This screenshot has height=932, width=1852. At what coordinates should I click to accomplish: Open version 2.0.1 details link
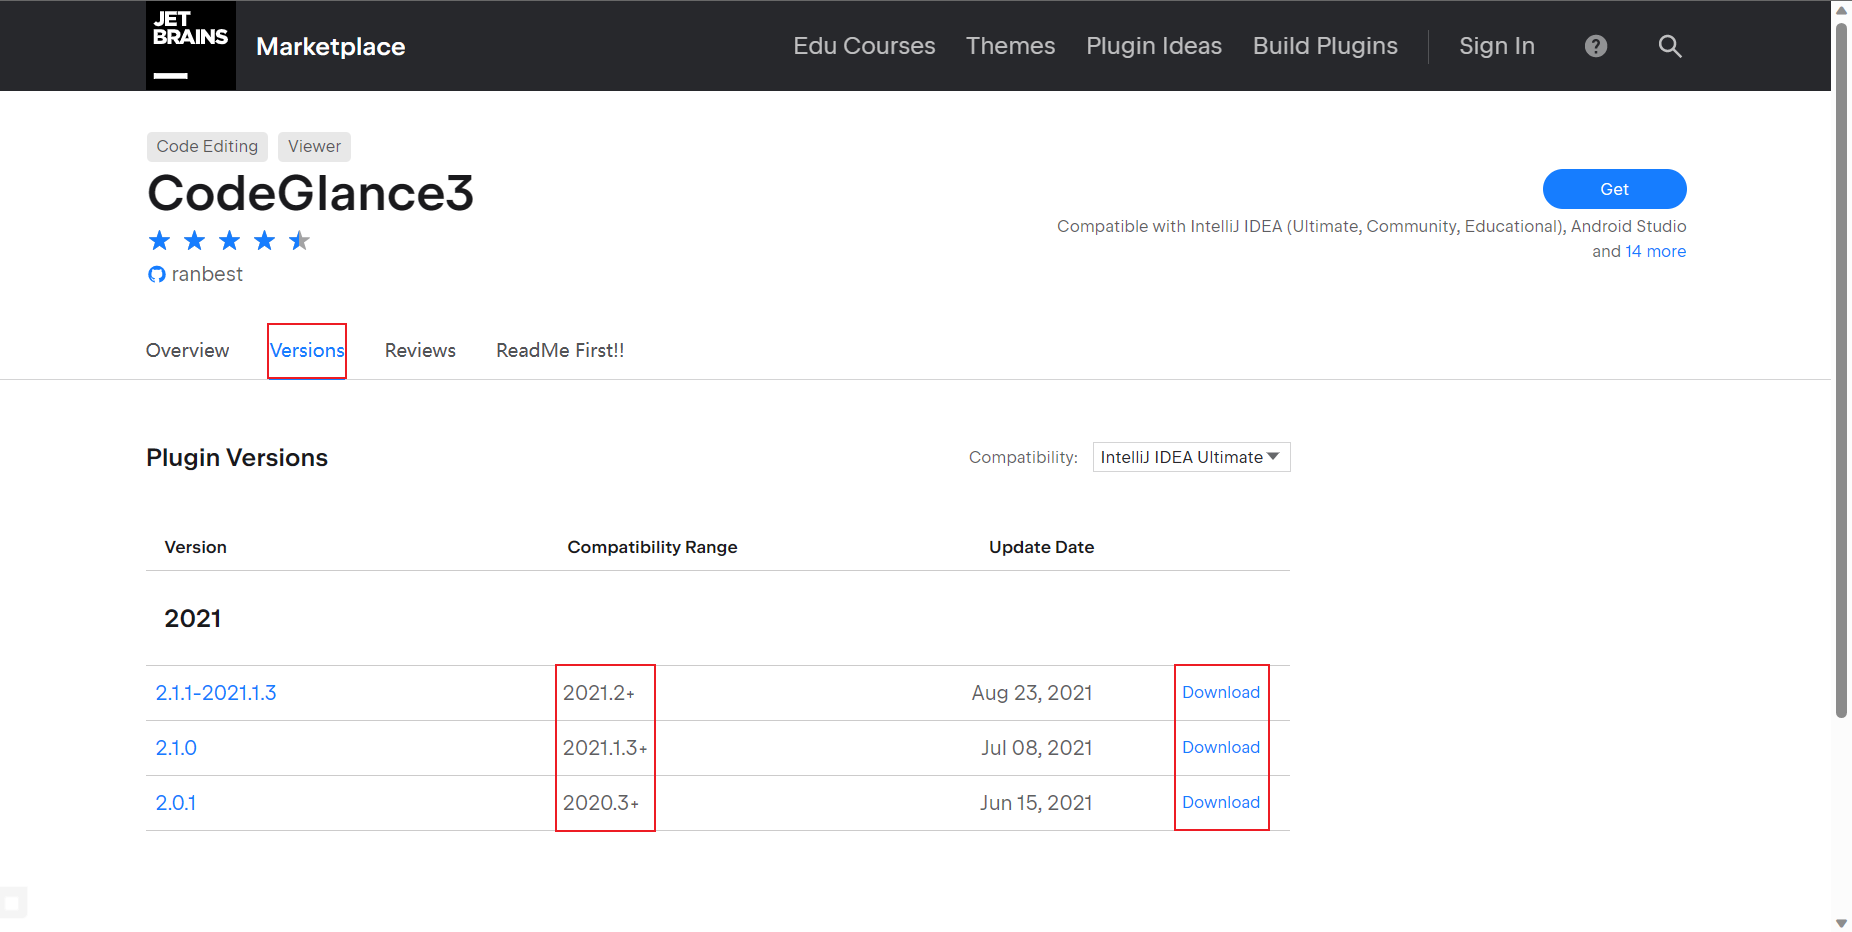[x=176, y=803]
